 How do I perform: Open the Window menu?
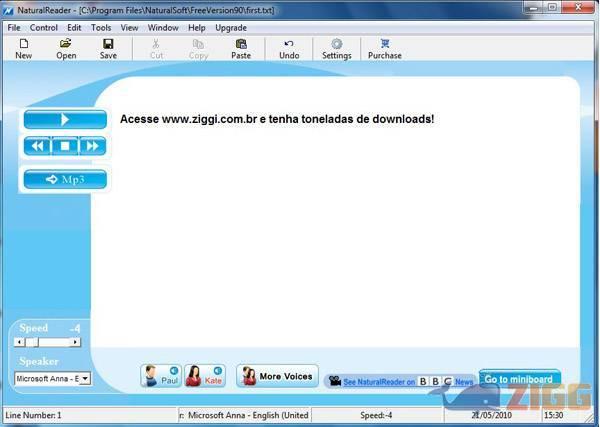click(x=163, y=28)
